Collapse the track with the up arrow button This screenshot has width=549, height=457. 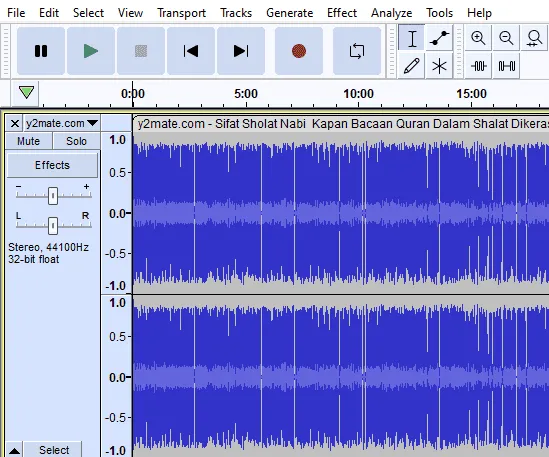[x=14, y=450]
